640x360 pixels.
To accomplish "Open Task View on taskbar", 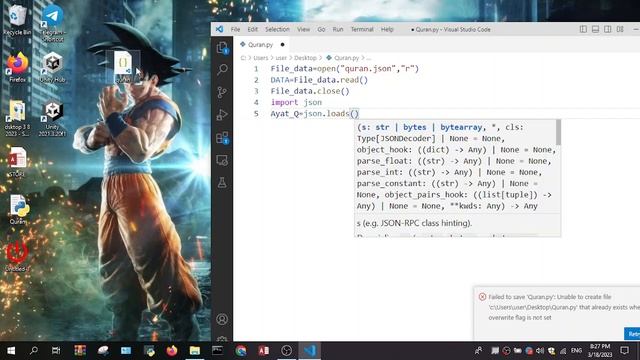I will pyautogui.click(x=56, y=351).
